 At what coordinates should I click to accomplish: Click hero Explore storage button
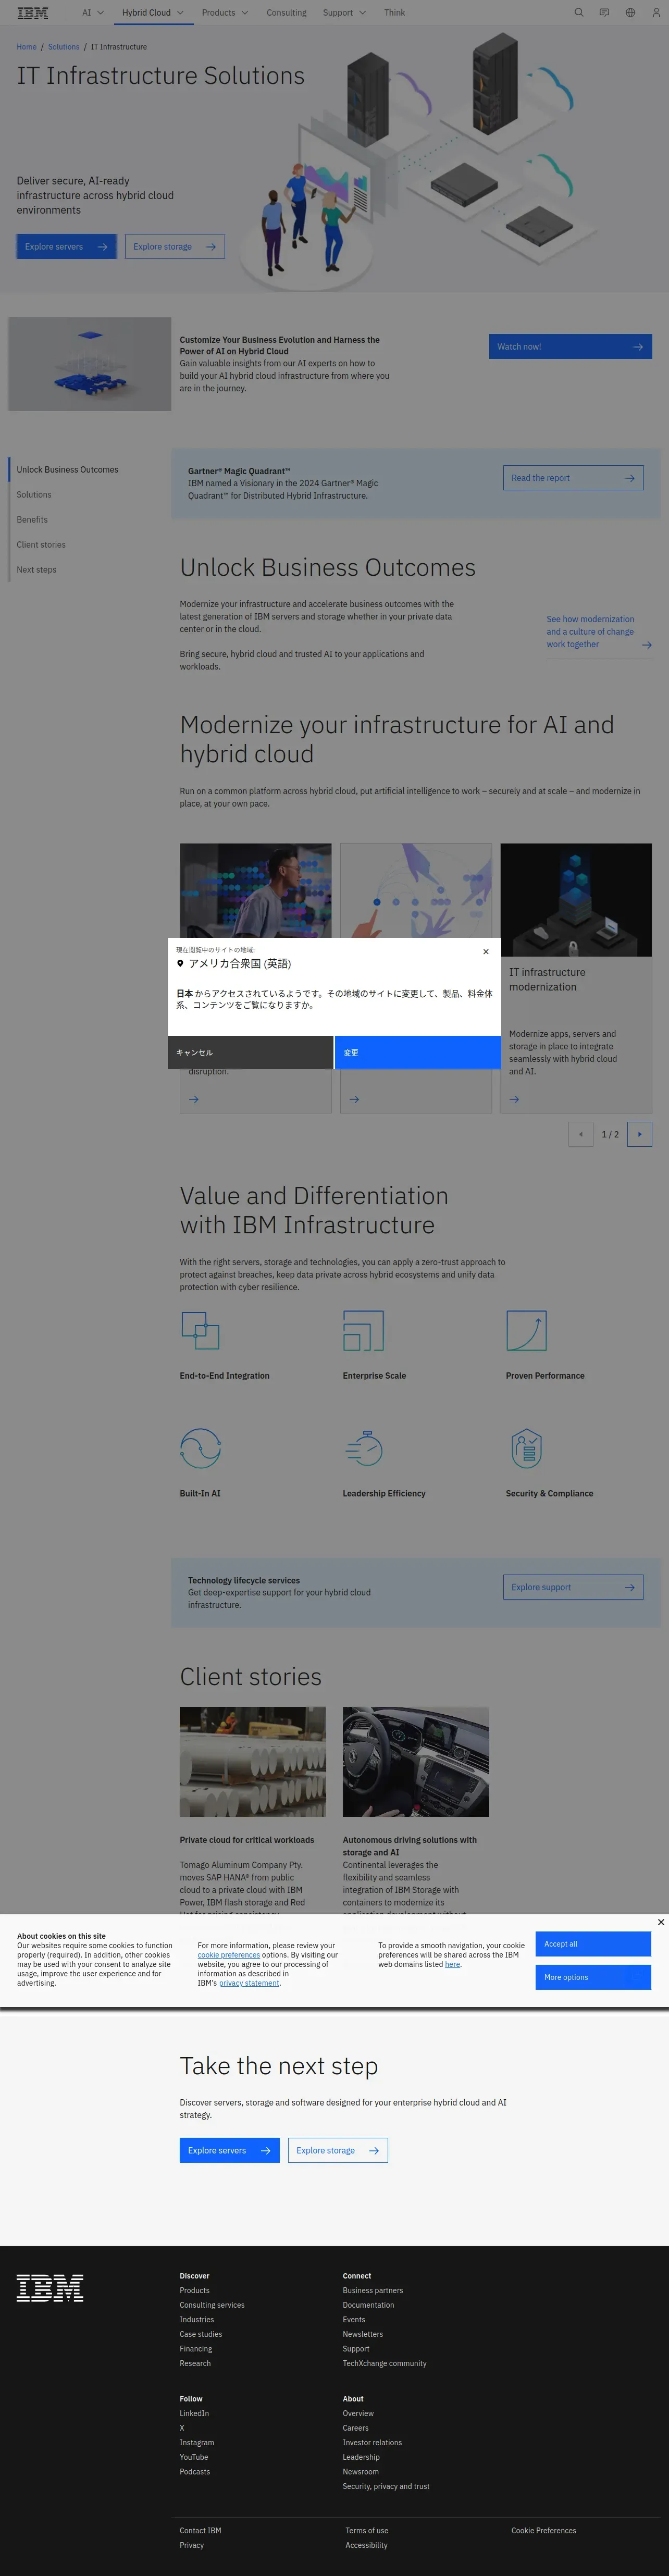(174, 247)
